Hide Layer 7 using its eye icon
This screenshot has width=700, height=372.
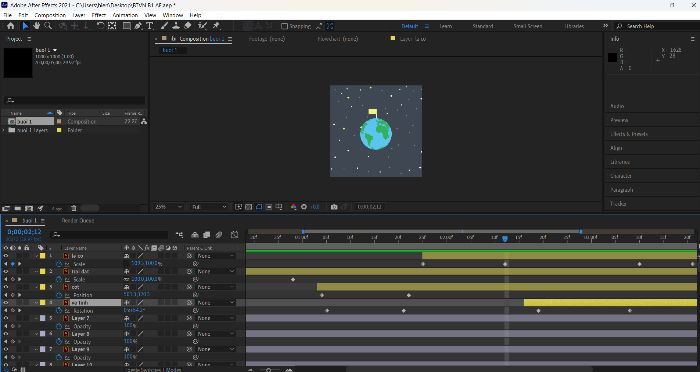[6, 318]
